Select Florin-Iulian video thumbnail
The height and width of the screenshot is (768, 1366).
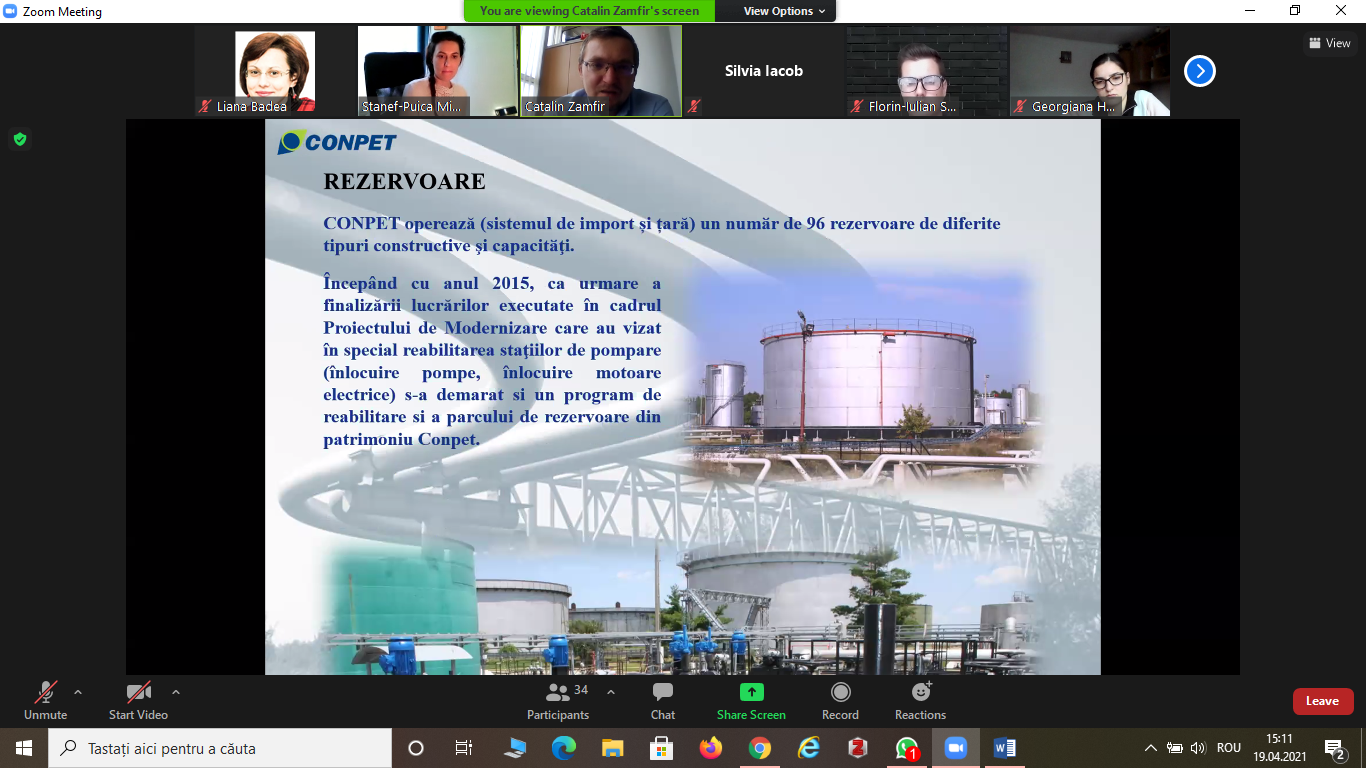tap(927, 71)
